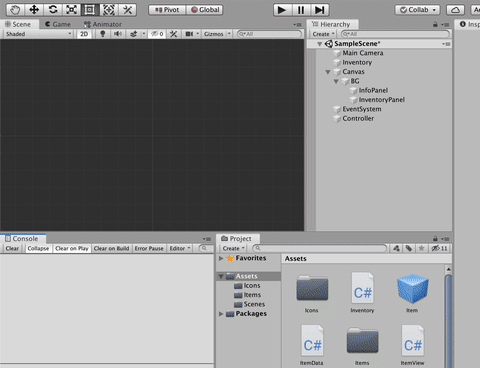Select the Item prefab asset
This screenshot has height=368, width=480.
[x=412, y=288]
